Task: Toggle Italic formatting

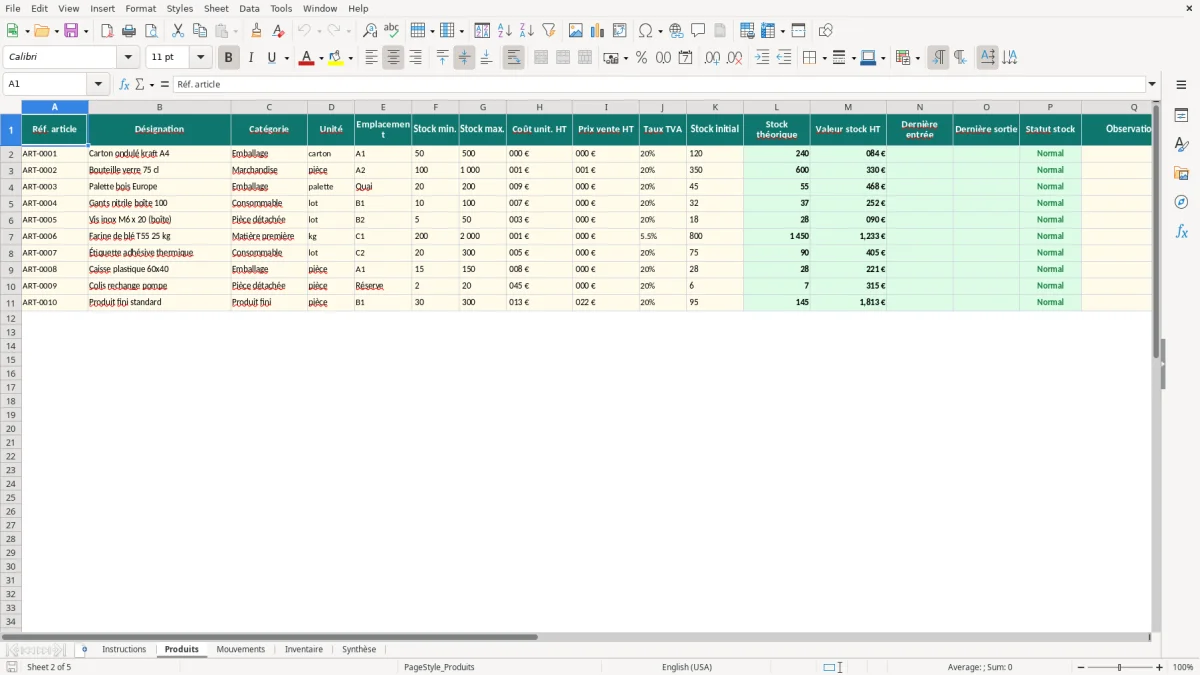Action: (x=251, y=58)
